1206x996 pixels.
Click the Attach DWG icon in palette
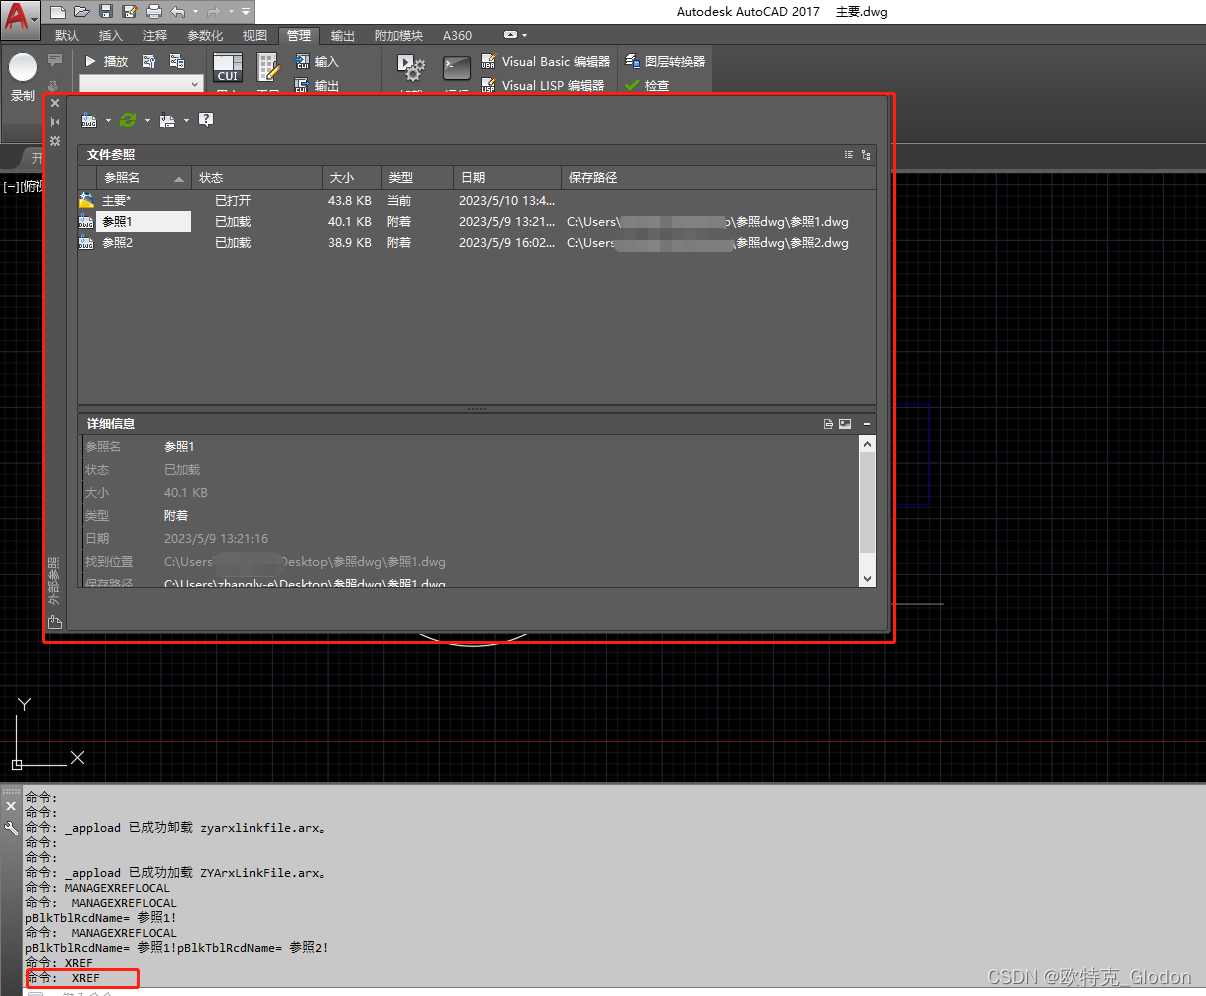point(89,120)
